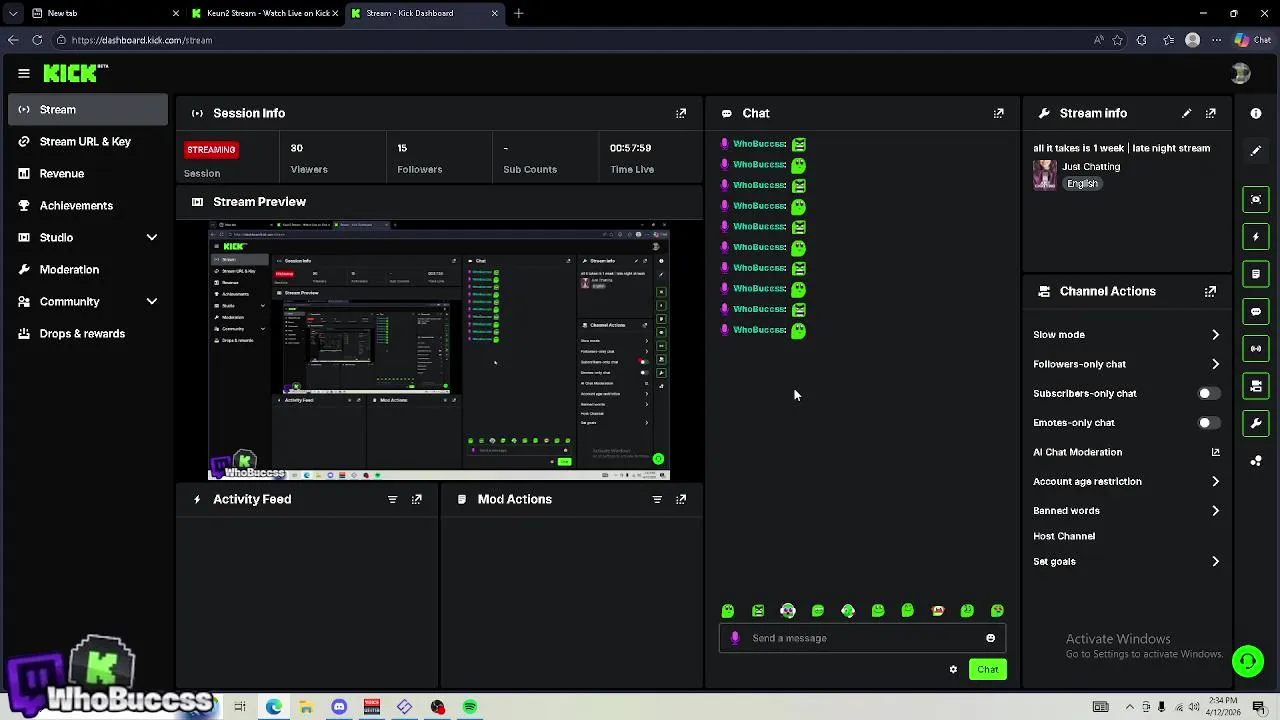Open Moderation in sidebar

click(x=88, y=269)
